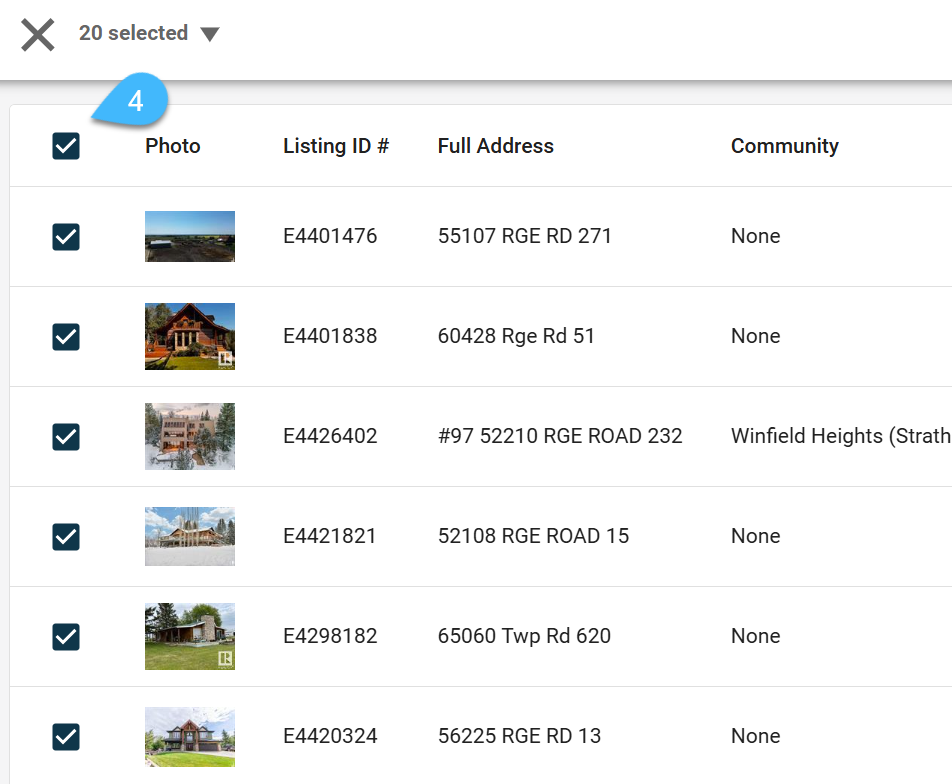Expand the 20 selected dropdown arrow
Image resolution: width=952 pixels, height=784 pixels.
click(x=209, y=34)
